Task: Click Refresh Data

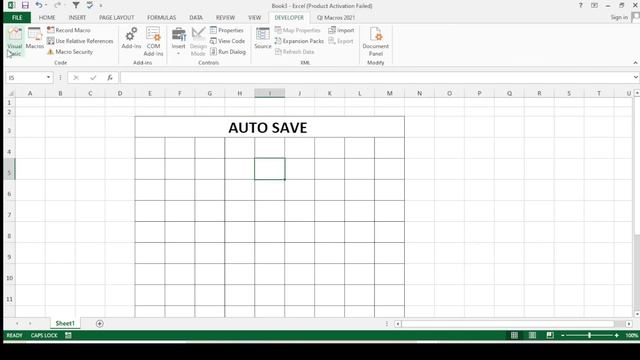Action: coord(294,52)
